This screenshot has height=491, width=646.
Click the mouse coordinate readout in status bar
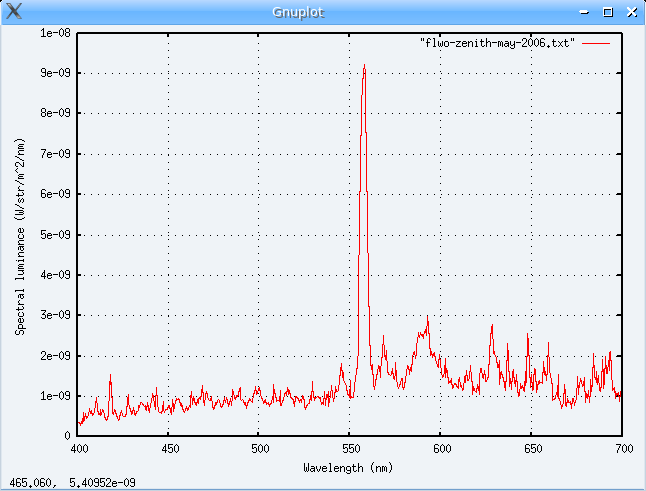tap(73, 483)
